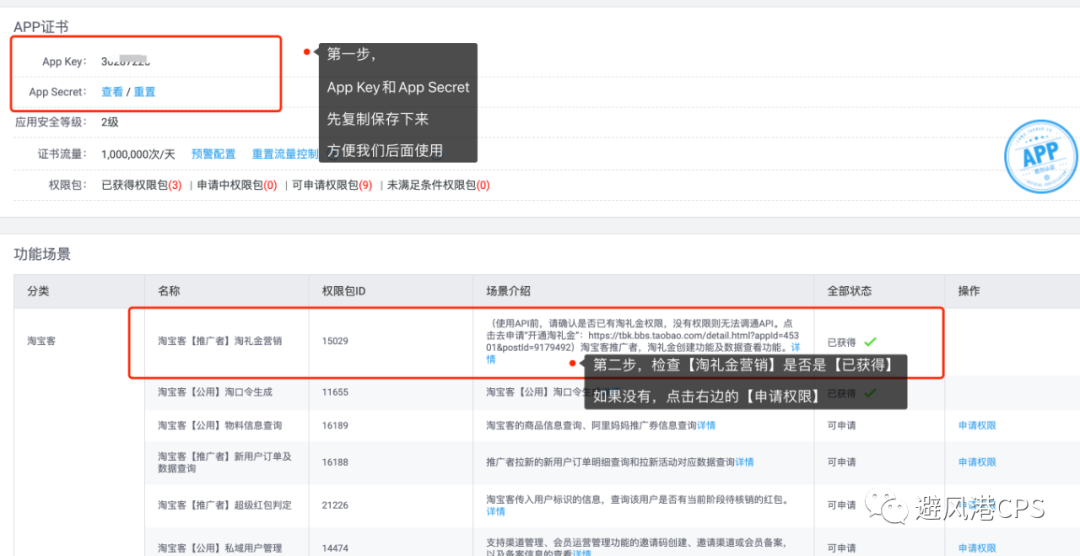This screenshot has width=1080, height=556.
Task: Click 已获得 status in 淘礼金营销 row
Action: pos(841,342)
